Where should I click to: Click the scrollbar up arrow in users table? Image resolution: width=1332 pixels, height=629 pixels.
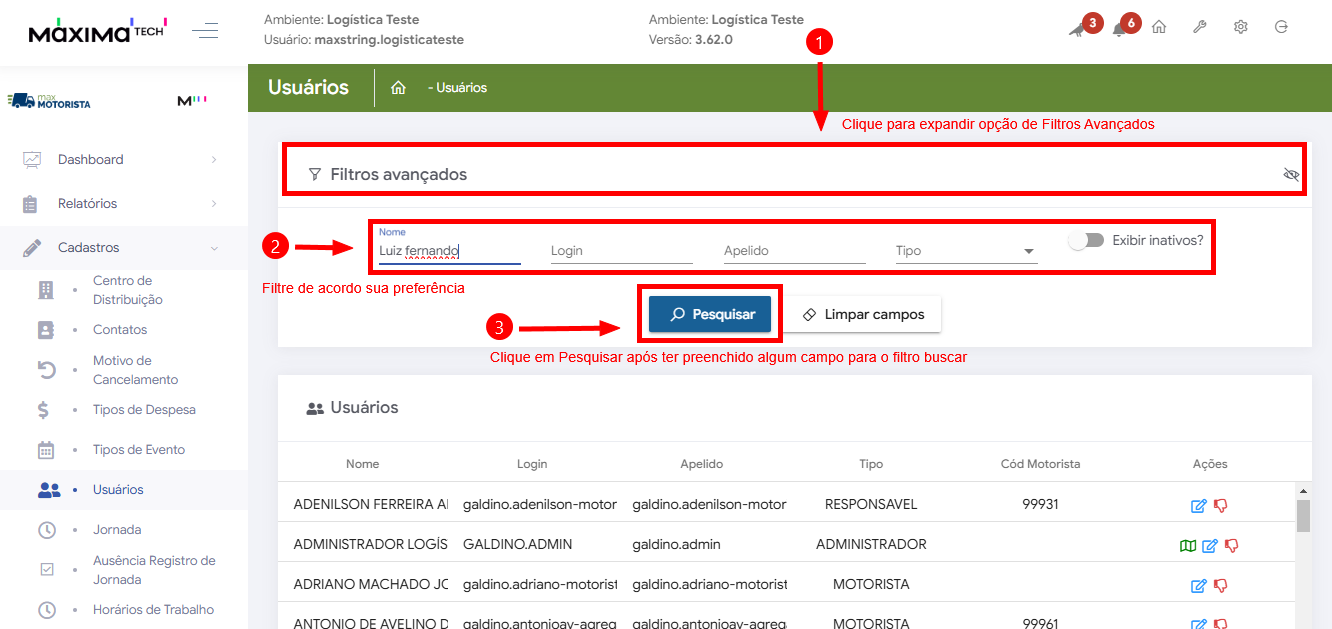tap(1303, 491)
